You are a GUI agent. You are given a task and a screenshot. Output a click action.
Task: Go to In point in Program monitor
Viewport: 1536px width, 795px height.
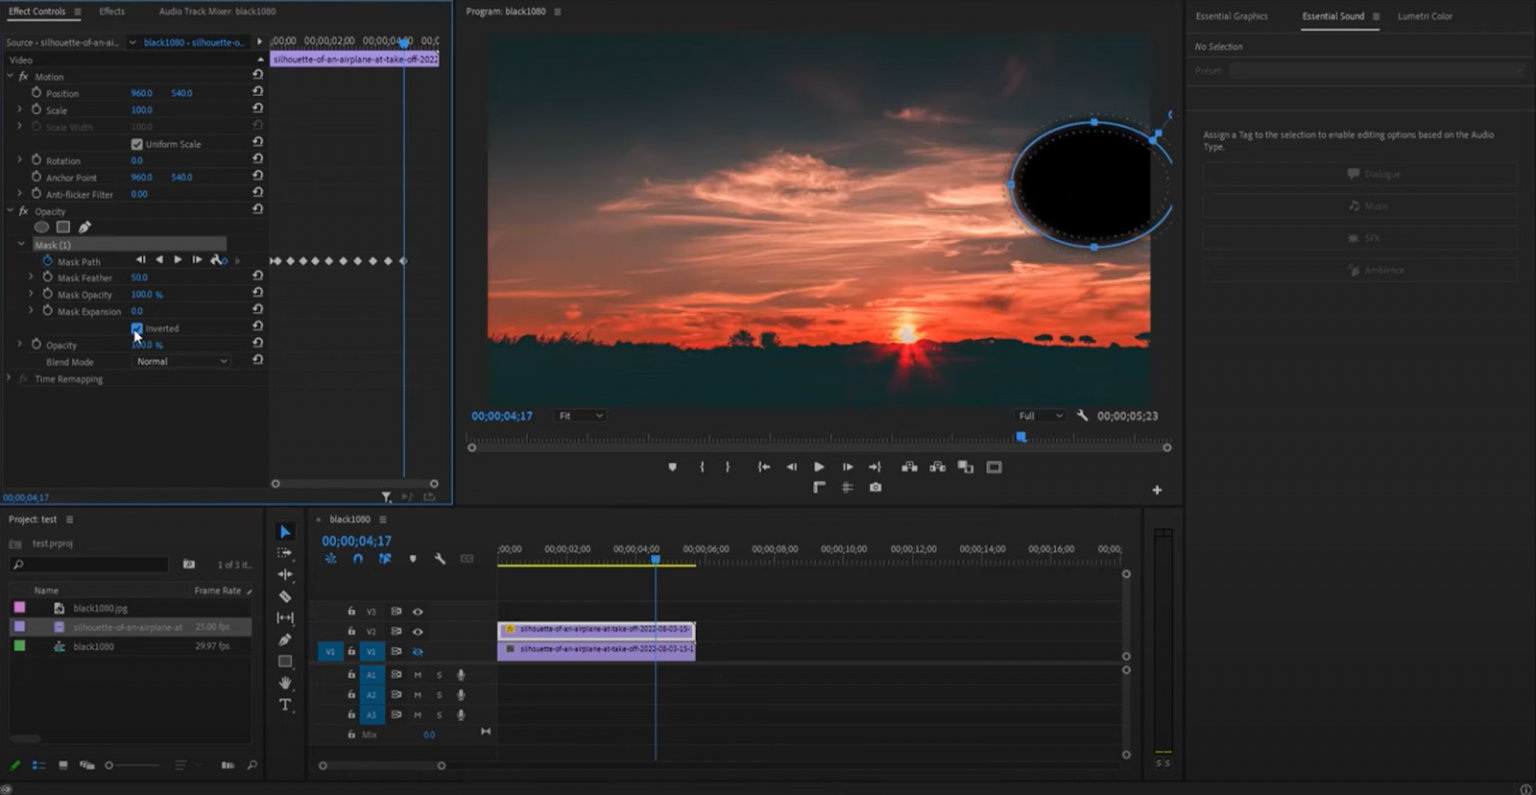click(x=763, y=467)
